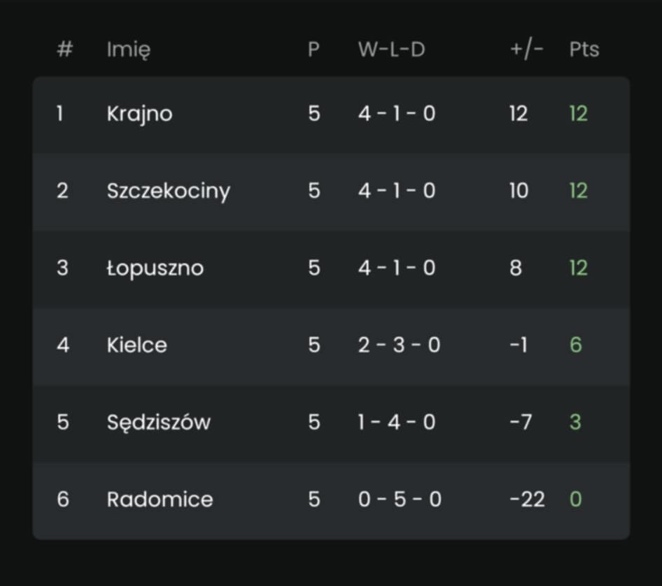662x586 pixels.
Task: Click the Kielce team name
Action: (137, 345)
